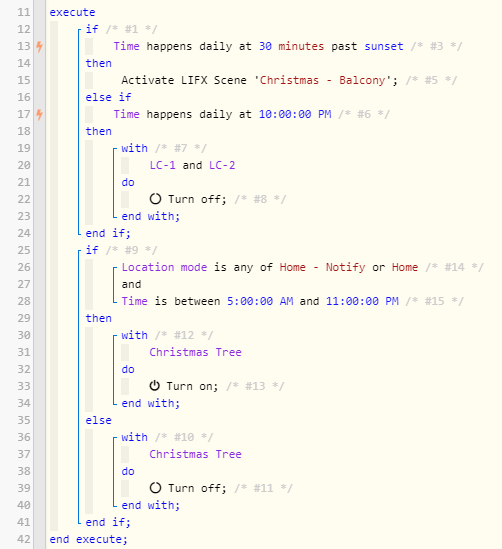502x549 pixels.
Task: Click the 11:00:00 PM end time
Action: (x=362, y=301)
